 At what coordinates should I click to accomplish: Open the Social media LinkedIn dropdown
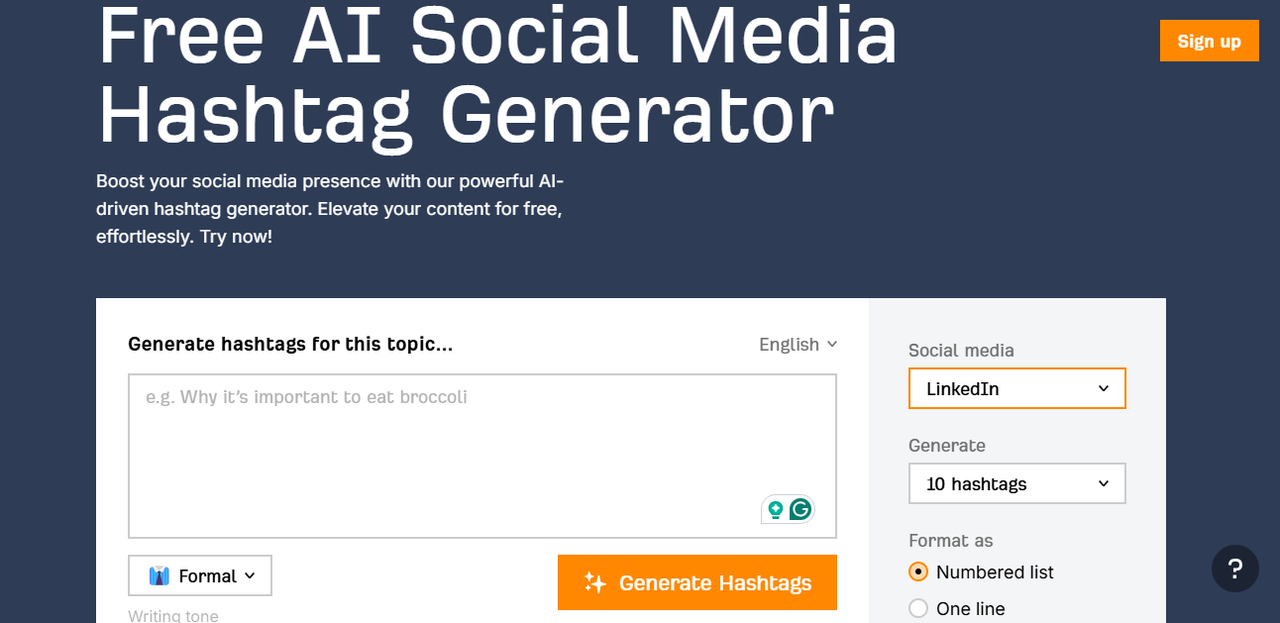pos(1016,389)
